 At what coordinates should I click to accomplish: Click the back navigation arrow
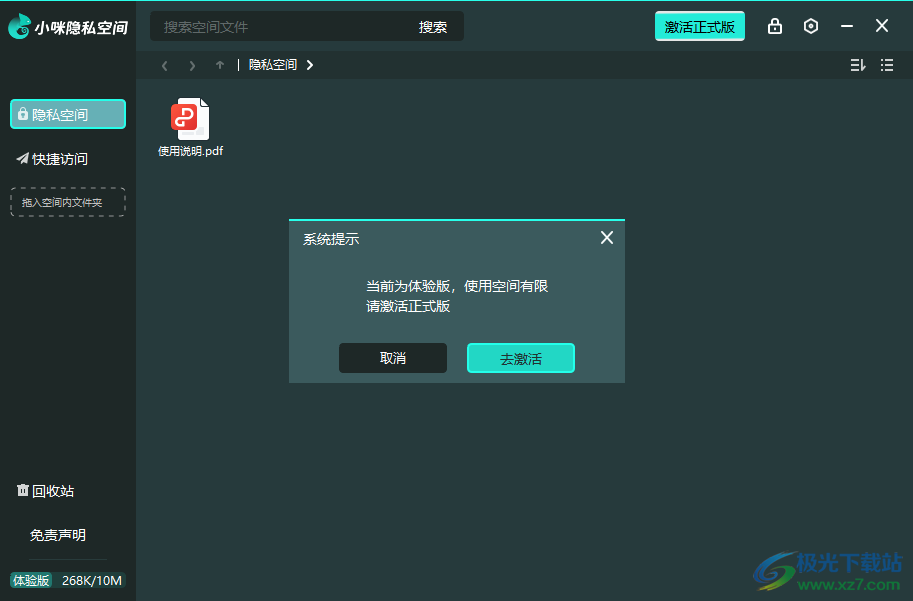[x=164, y=65]
